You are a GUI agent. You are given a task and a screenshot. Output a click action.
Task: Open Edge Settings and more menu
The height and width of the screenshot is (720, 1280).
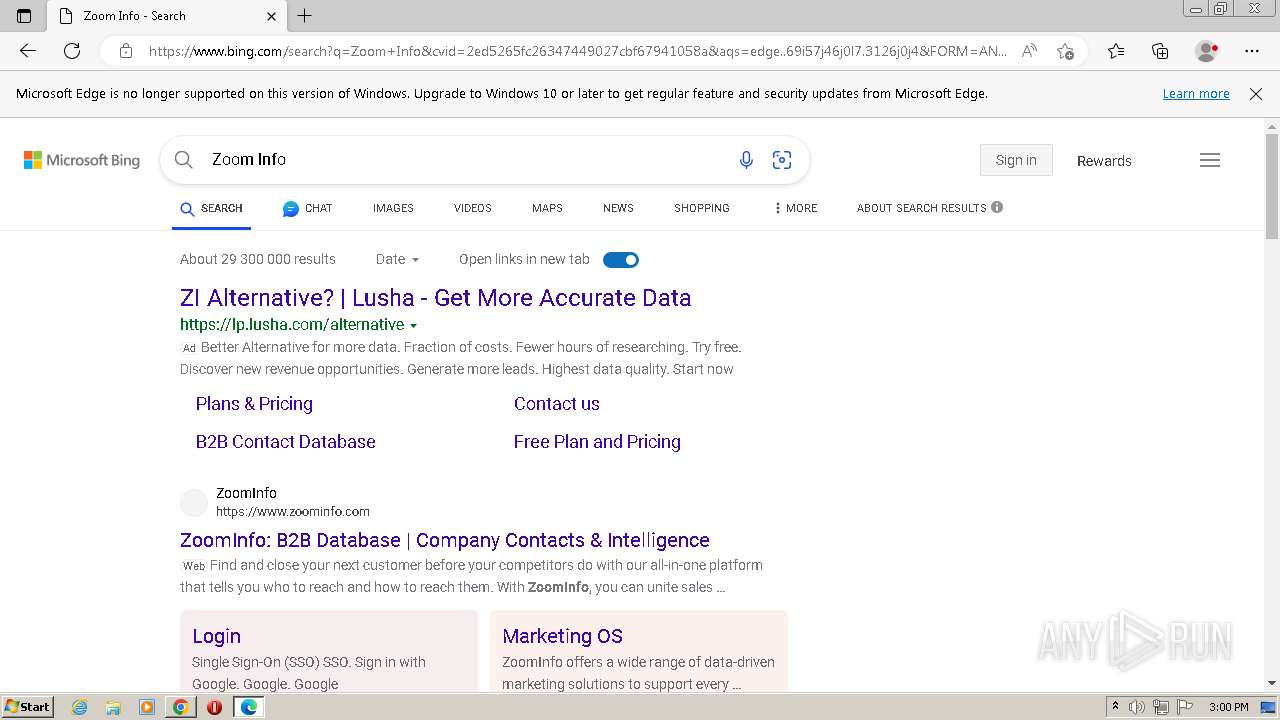(x=1252, y=51)
